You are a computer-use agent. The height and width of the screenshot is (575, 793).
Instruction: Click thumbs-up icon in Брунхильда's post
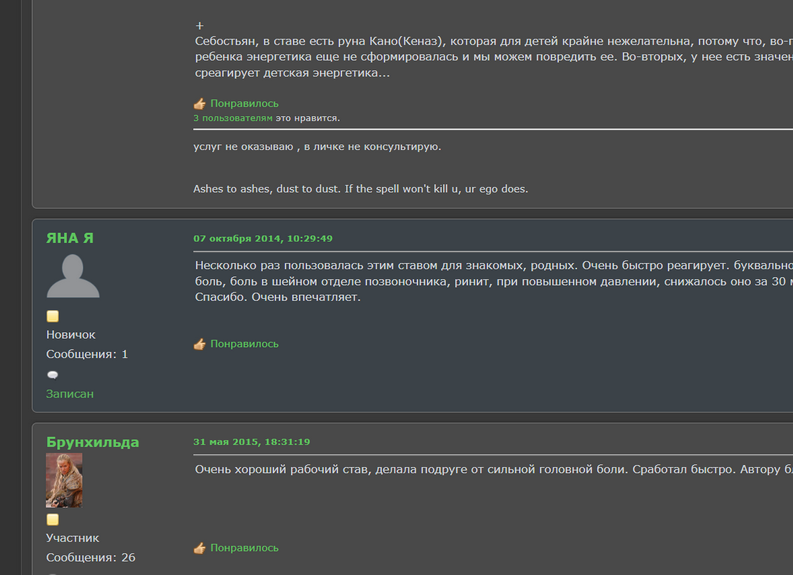200,548
